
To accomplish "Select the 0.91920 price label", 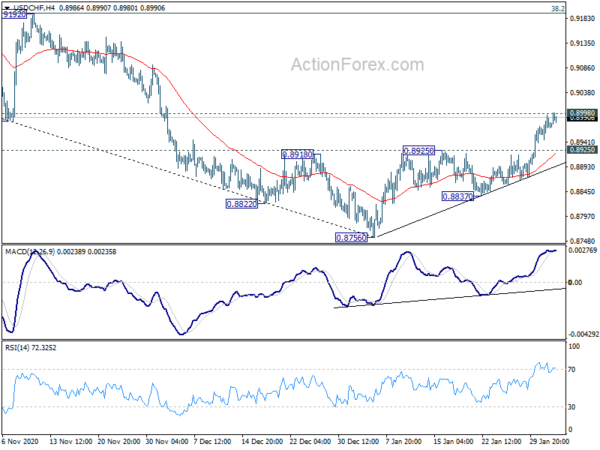I will (15, 15).
